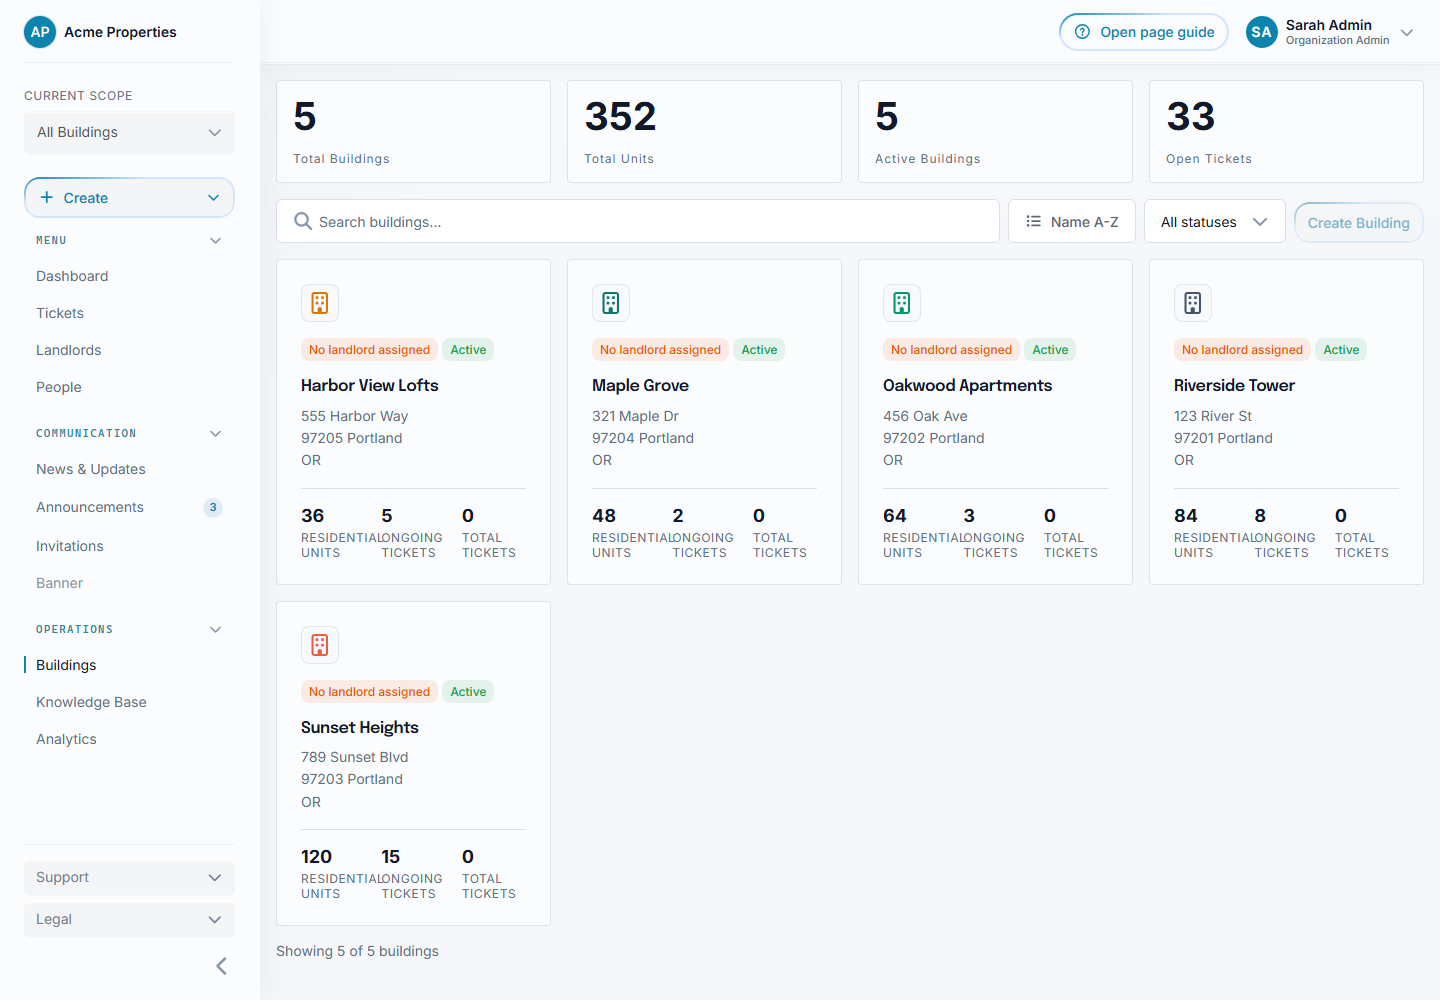
Task: Open the Harbor View Lofts building title
Action: (370, 385)
